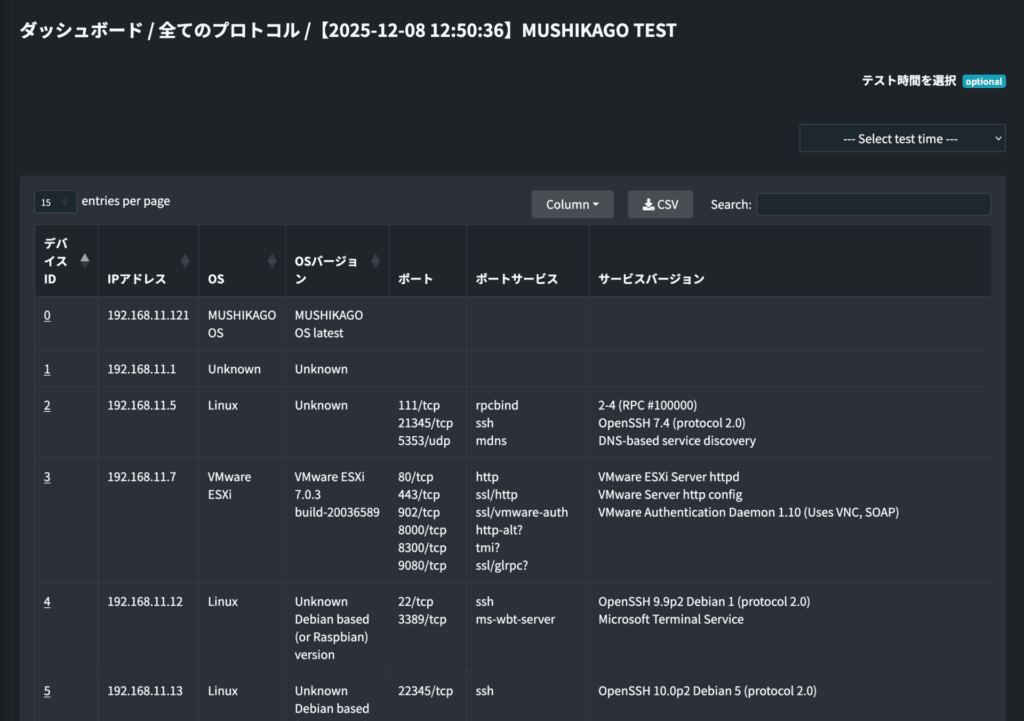
Task: Open device ID 1 link
Action: click(47, 369)
